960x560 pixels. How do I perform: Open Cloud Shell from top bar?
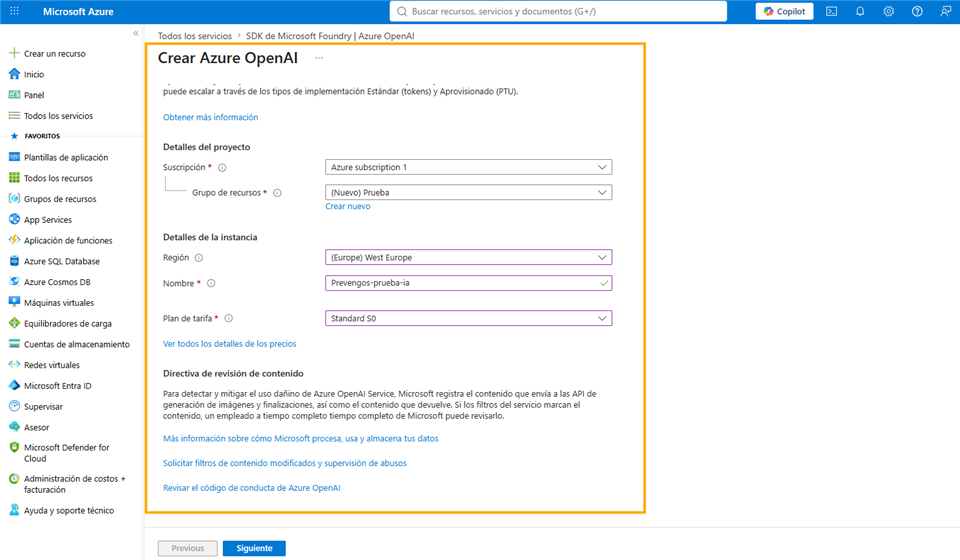(x=831, y=11)
